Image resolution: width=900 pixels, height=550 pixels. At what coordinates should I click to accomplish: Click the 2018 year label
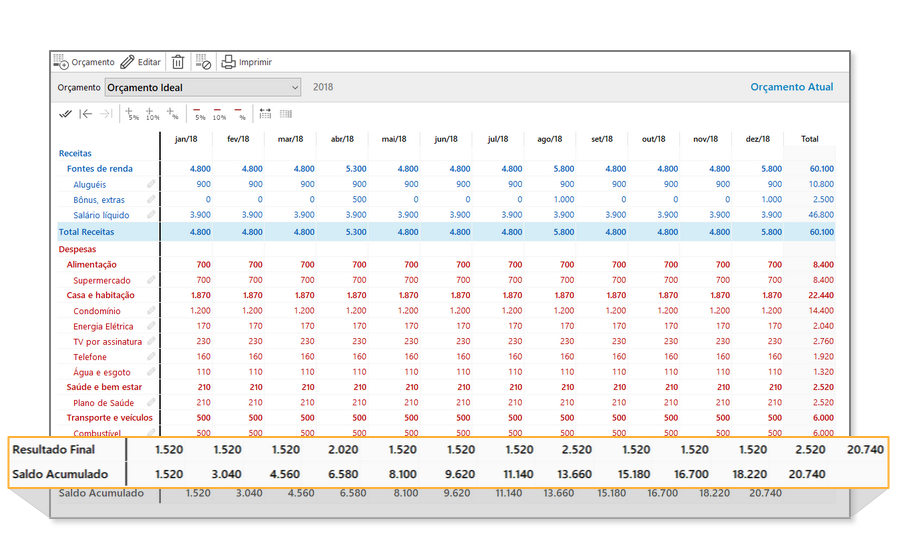(323, 87)
